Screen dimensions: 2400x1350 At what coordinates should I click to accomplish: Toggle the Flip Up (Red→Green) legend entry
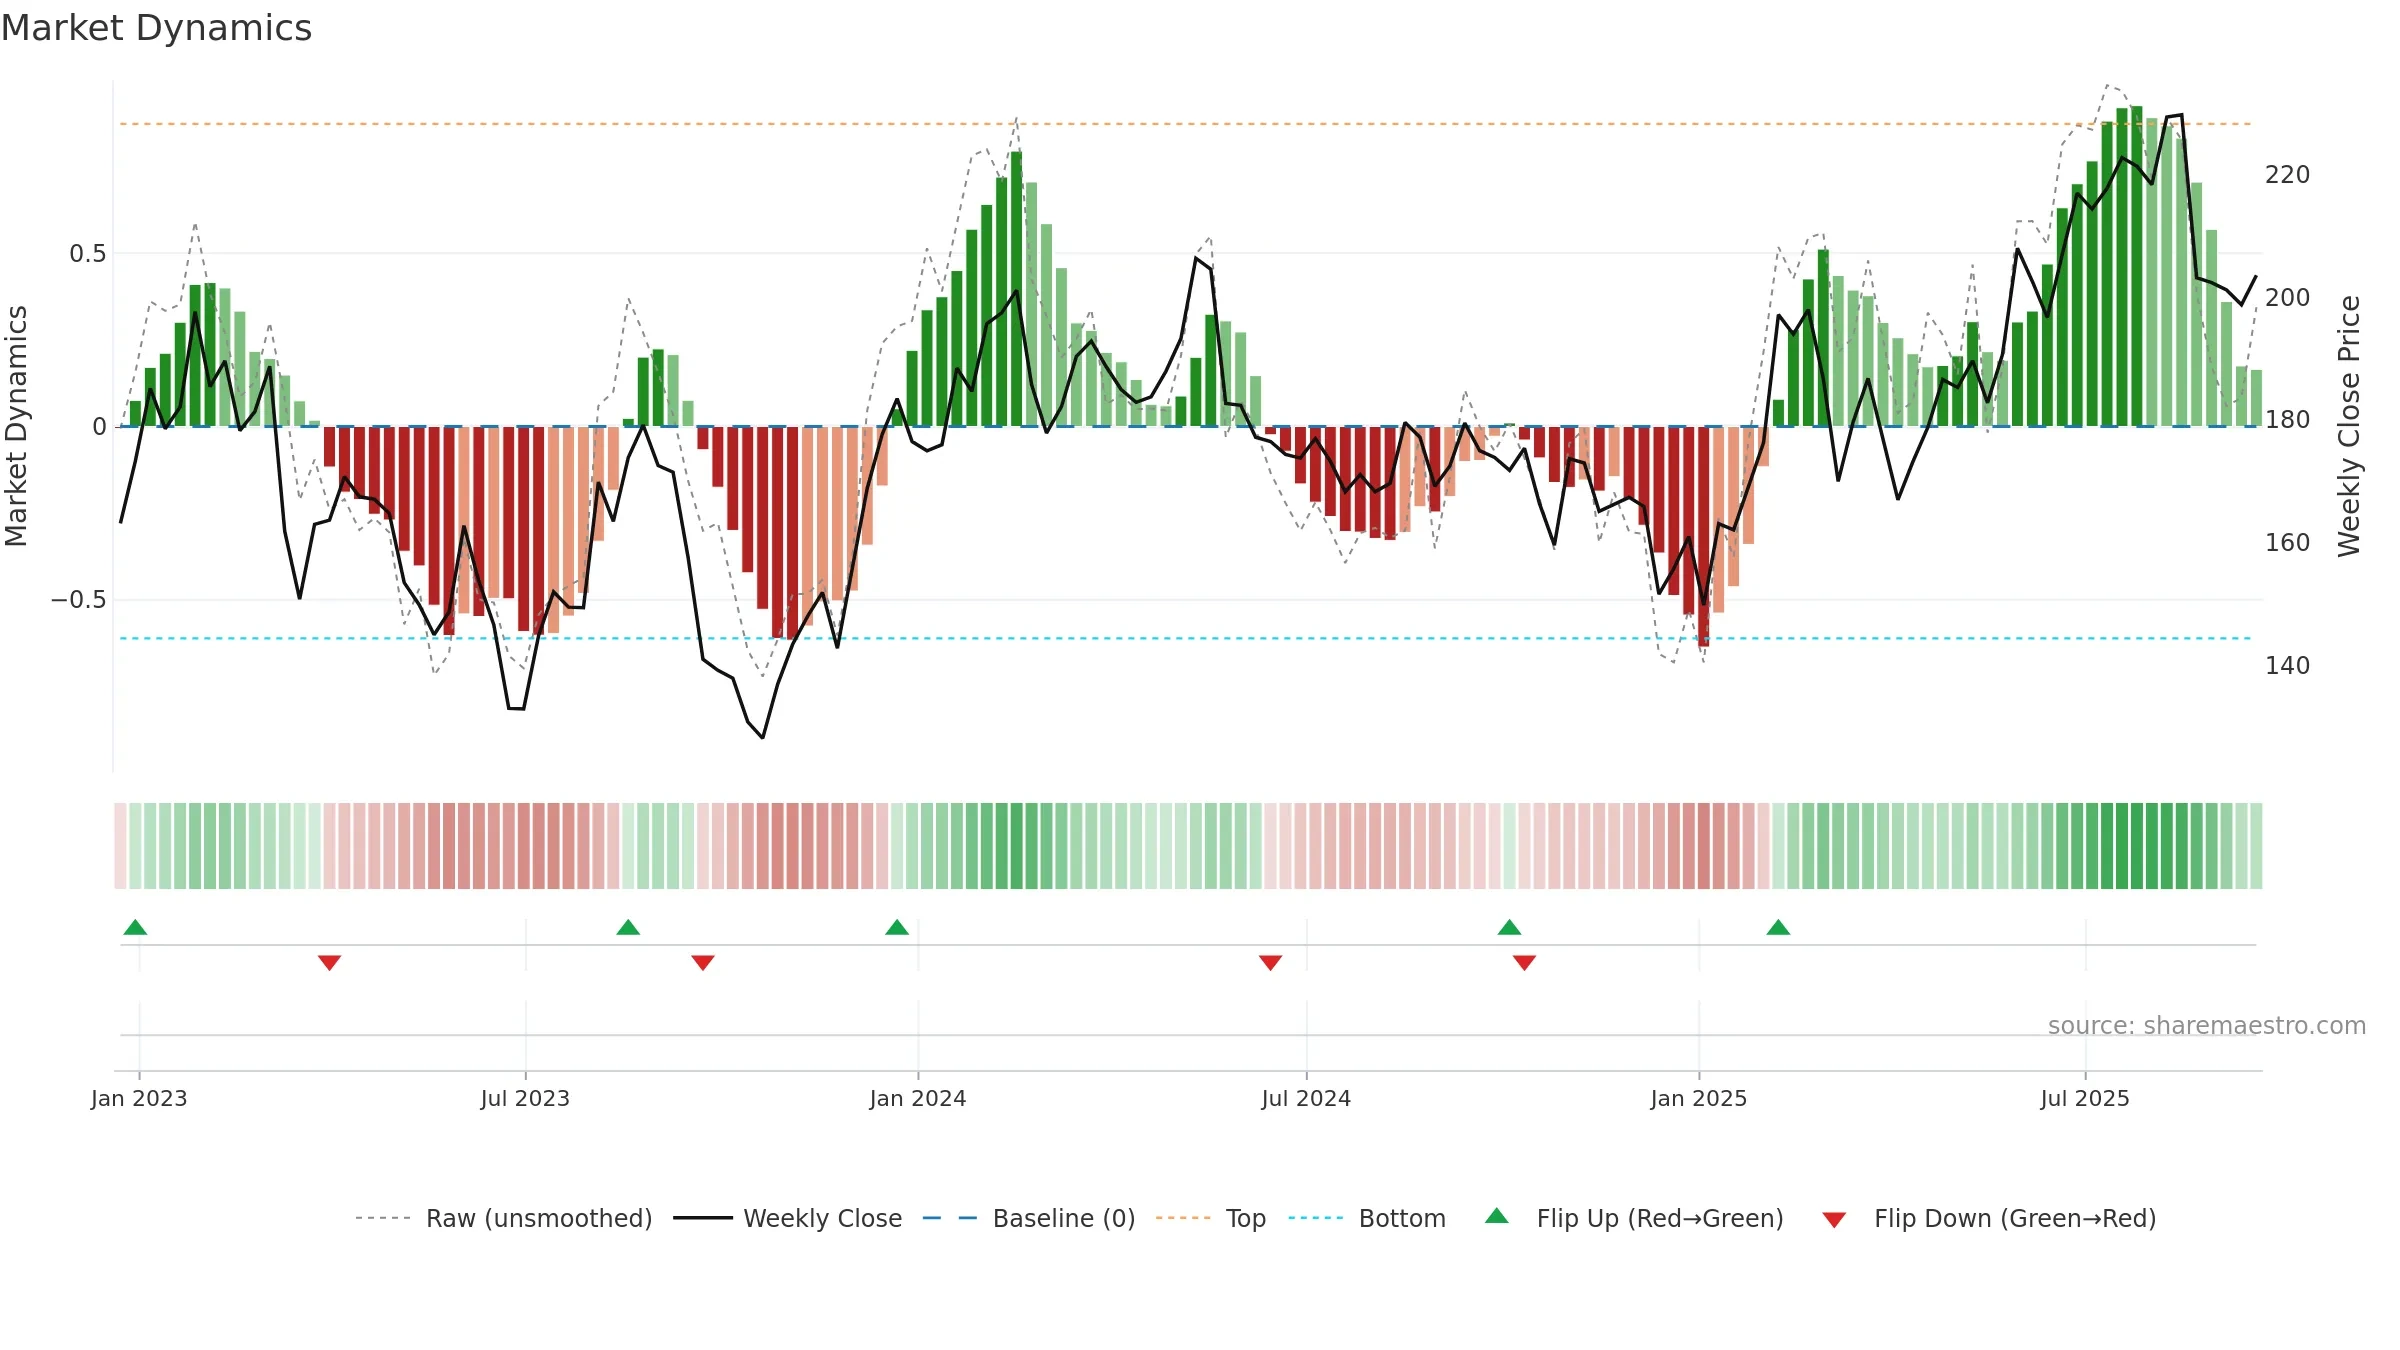[x=1634, y=1218]
